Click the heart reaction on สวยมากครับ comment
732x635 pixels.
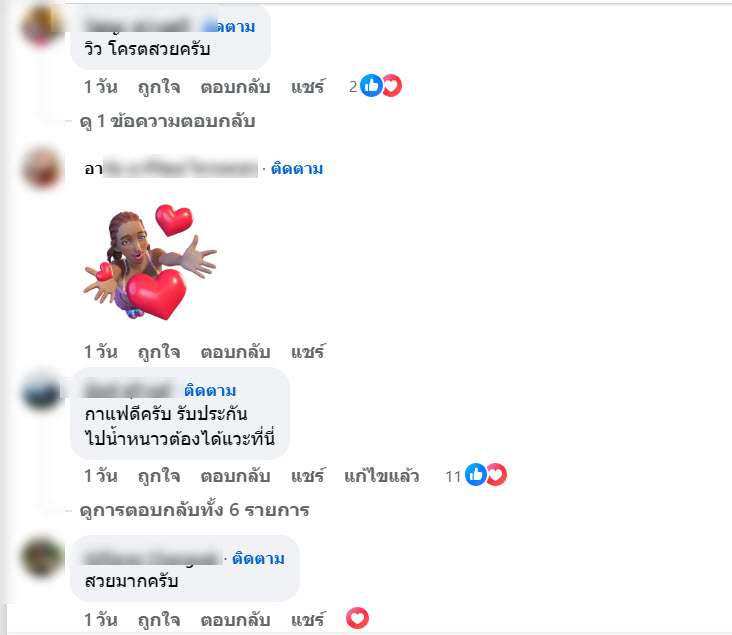click(x=358, y=619)
